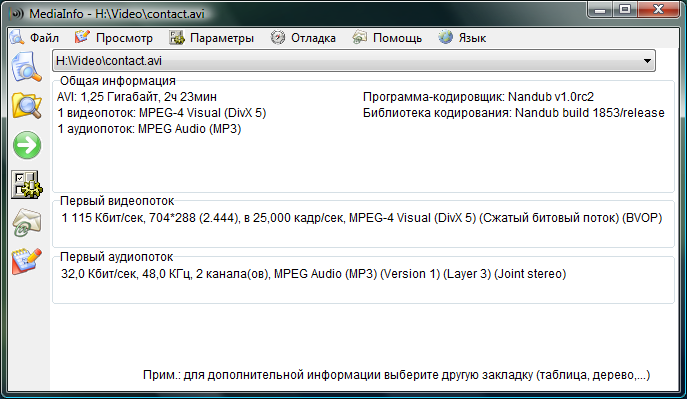Viewport: 687px width, 399px height.
Task: Expand the file path dropdown arrow
Action: (x=647, y=61)
